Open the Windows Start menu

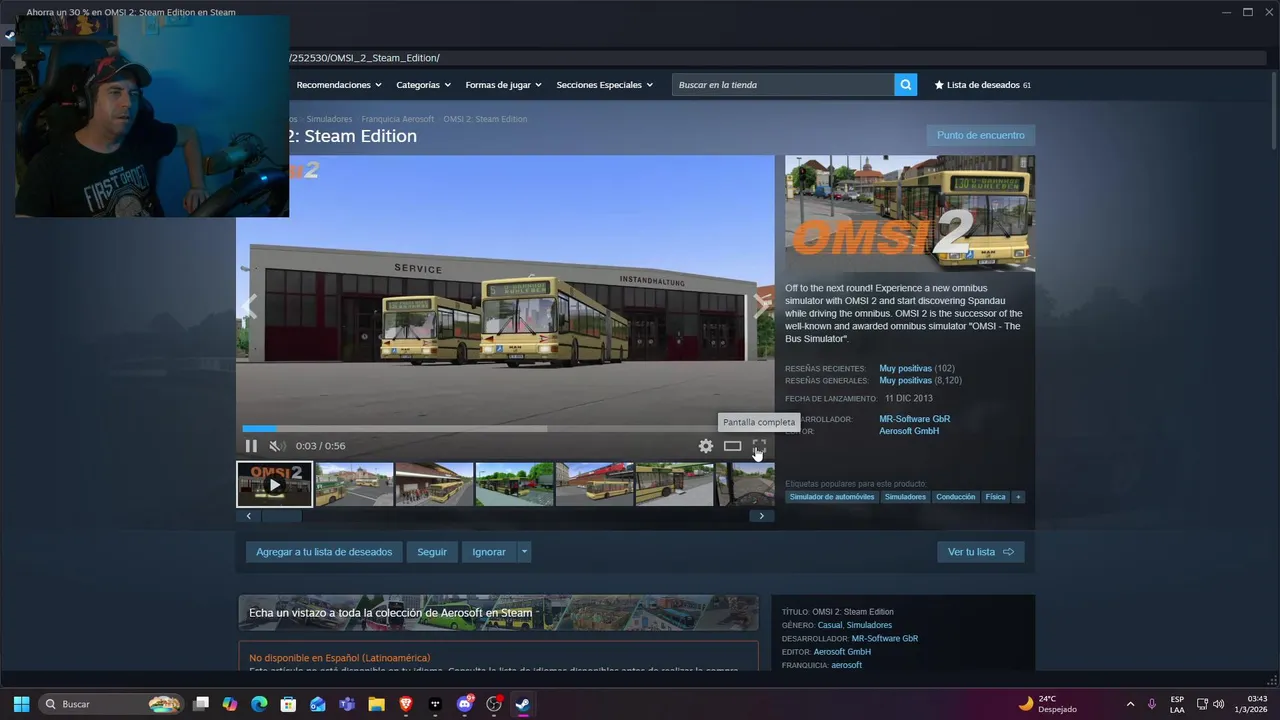point(21,704)
